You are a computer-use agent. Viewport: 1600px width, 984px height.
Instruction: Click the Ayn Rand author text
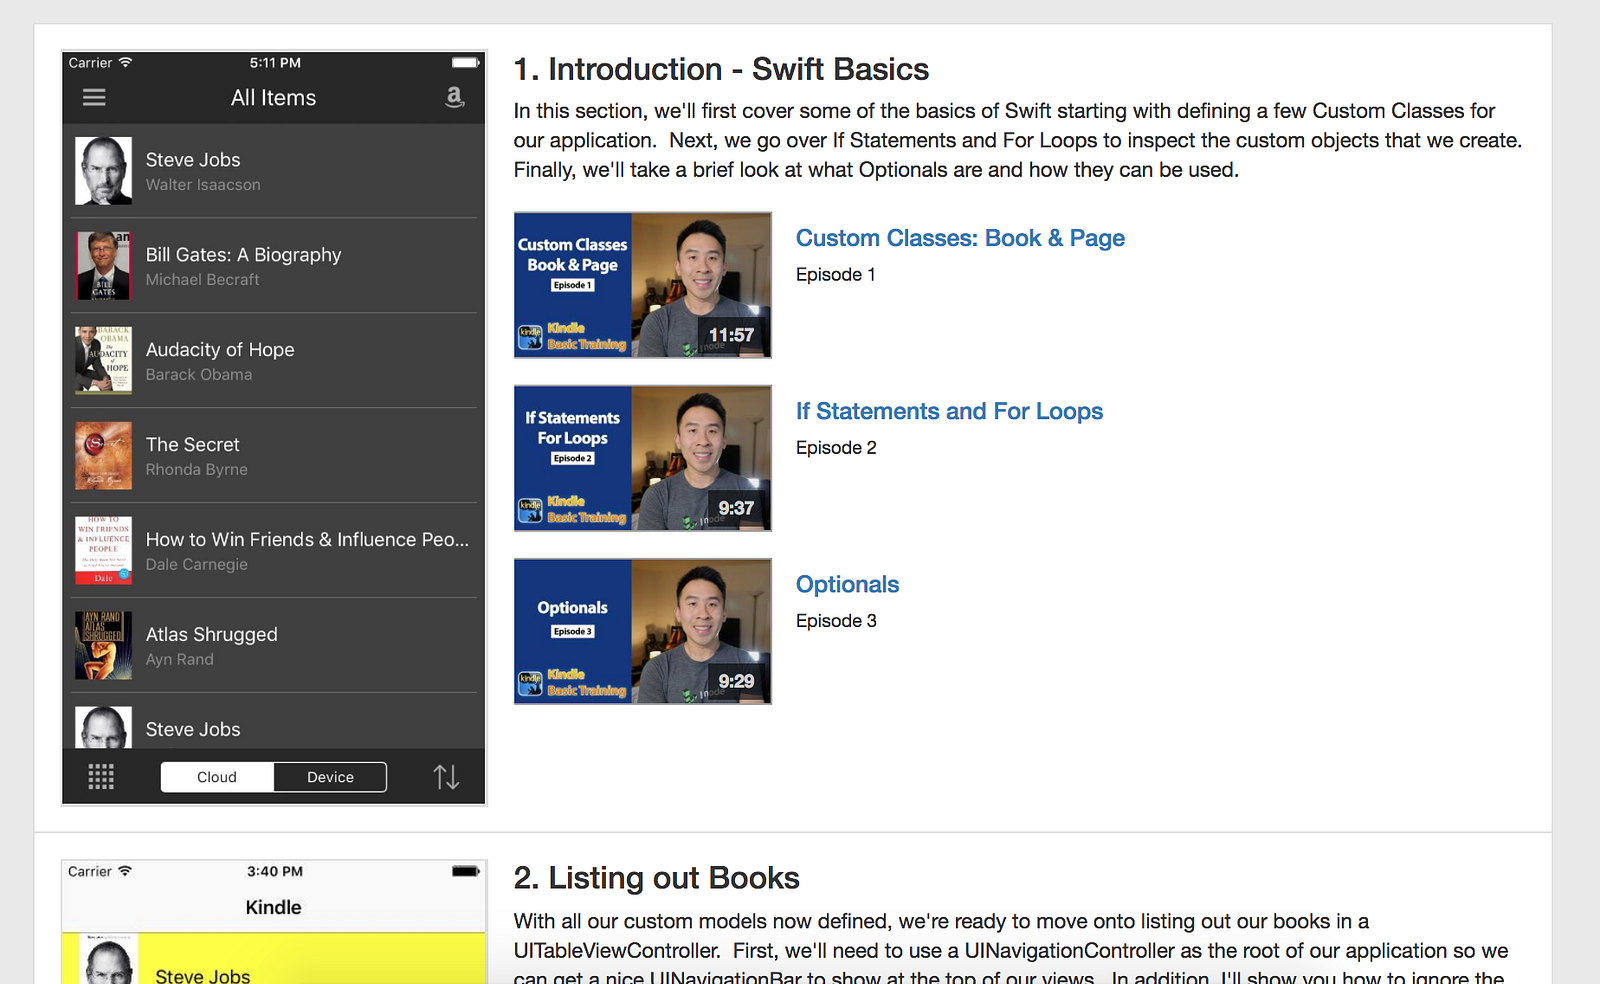[x=180, y=660]
